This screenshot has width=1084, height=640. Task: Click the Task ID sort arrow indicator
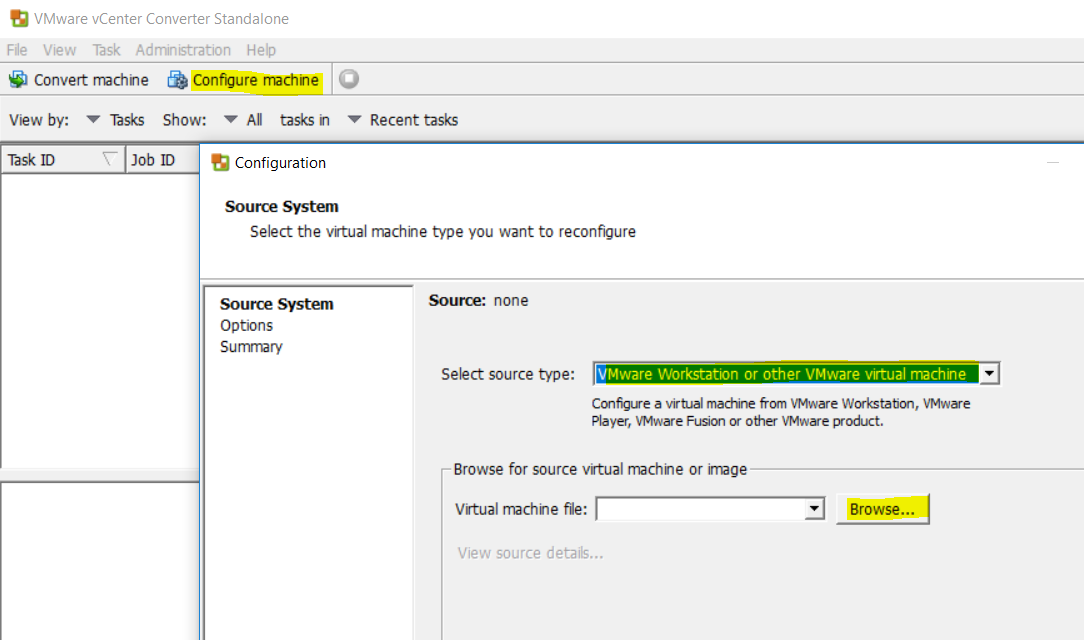tap(109, 160)
